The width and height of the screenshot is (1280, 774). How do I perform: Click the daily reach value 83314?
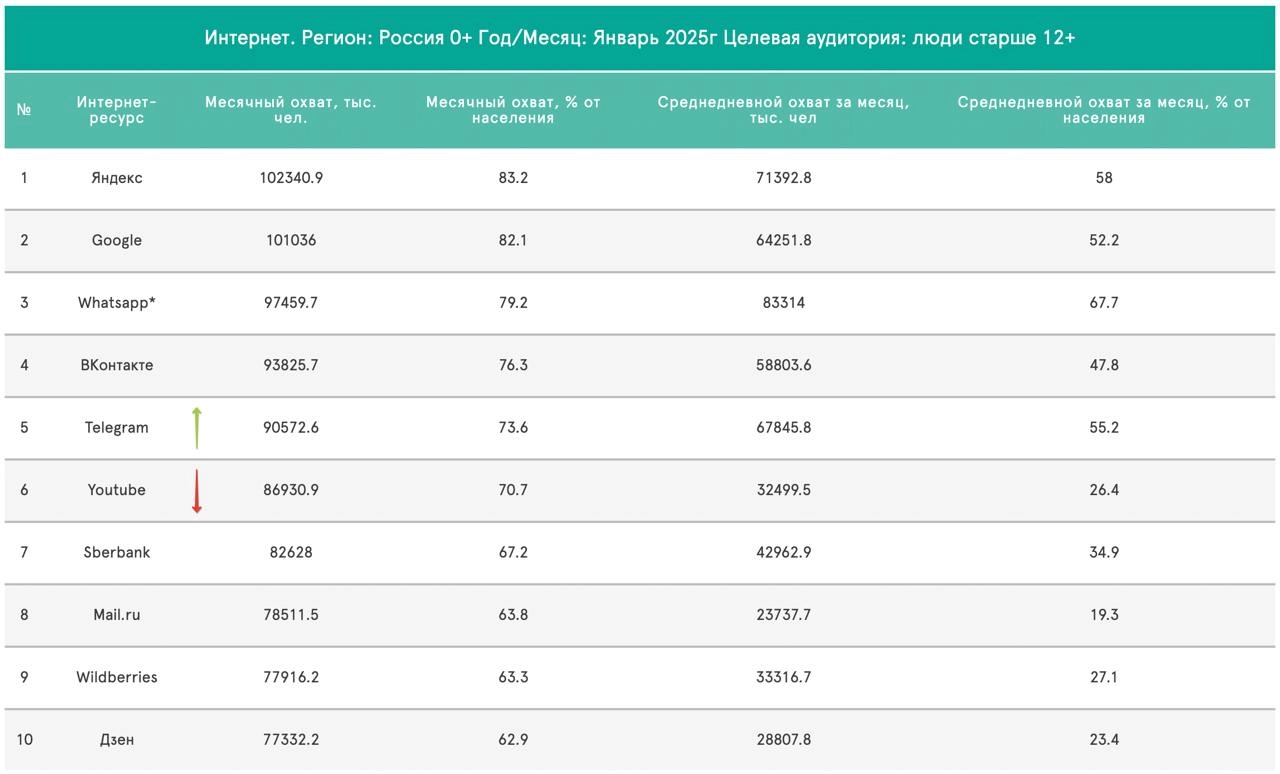click(784, 303)
